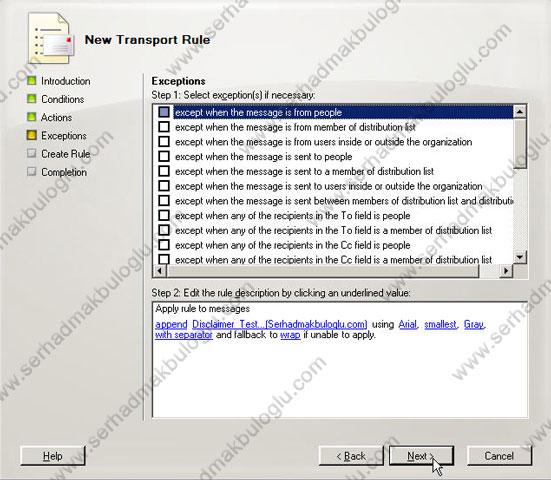Screen dimensions: 551x480
Task: Click the yellow Exceptions step indicator
Action: point(32,135)
